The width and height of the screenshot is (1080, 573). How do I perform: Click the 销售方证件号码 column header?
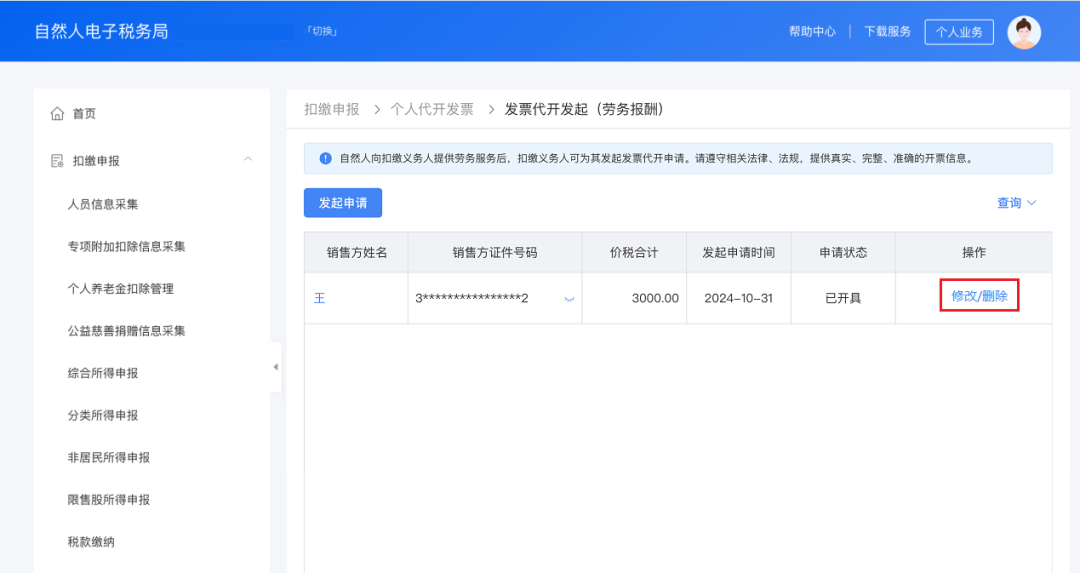(x=495, y=253)
